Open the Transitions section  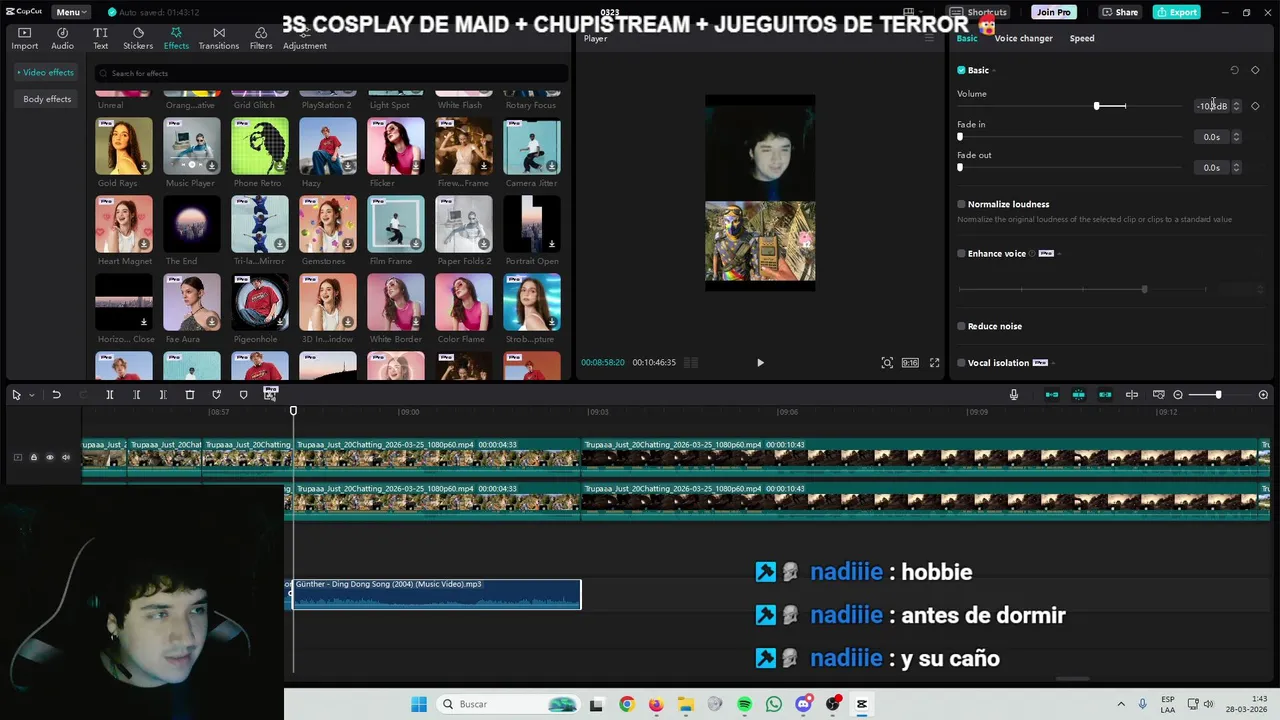(x=218, y=38)
